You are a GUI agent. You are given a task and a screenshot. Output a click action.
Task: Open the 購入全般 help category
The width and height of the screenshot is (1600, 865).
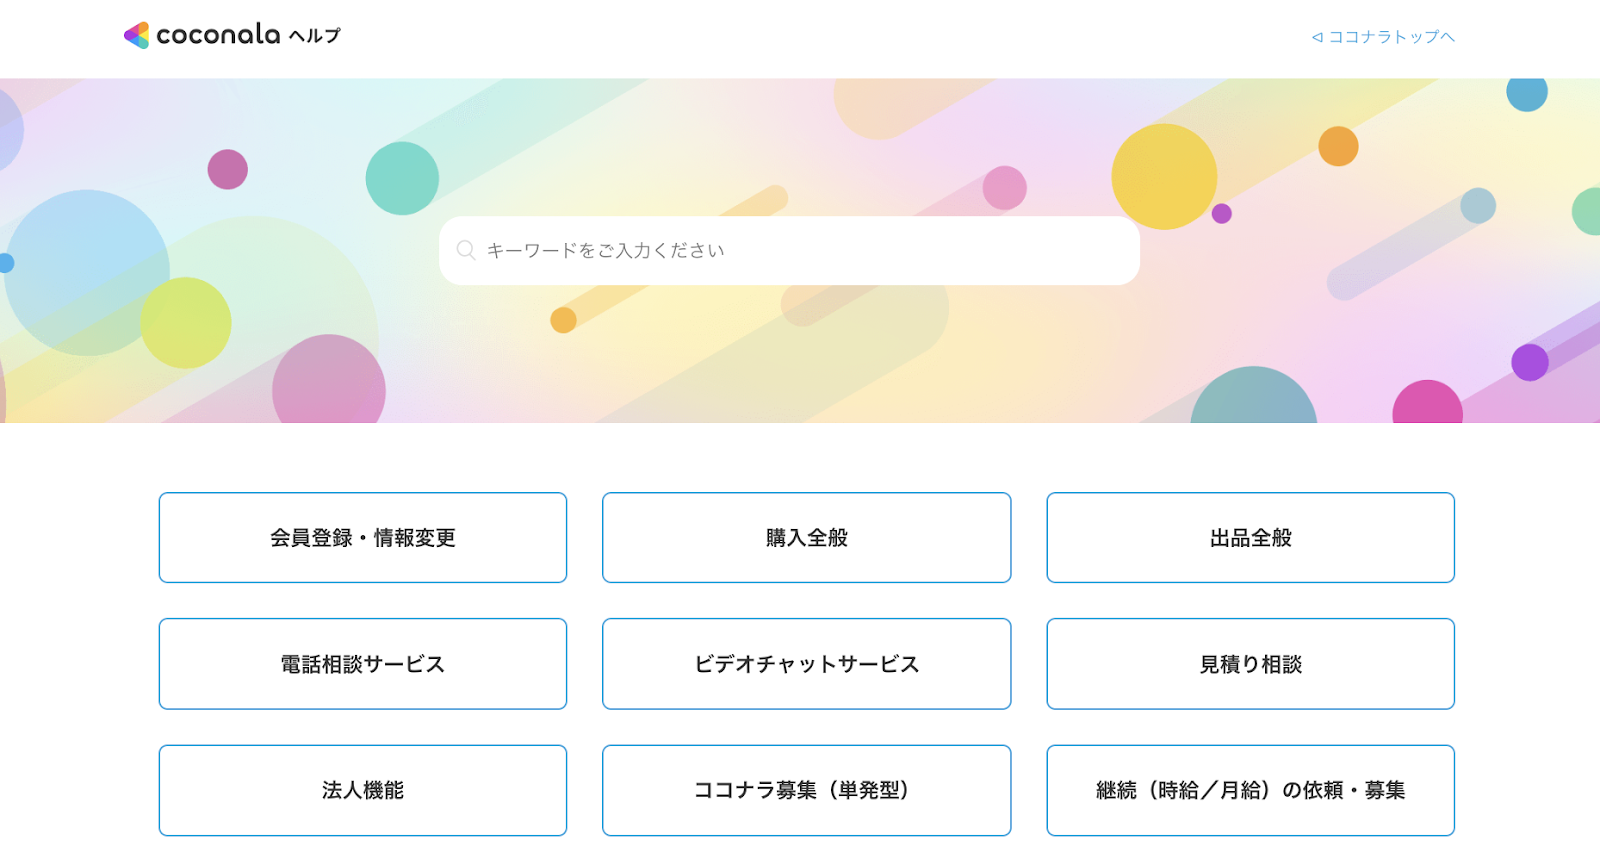coord(806,537)
